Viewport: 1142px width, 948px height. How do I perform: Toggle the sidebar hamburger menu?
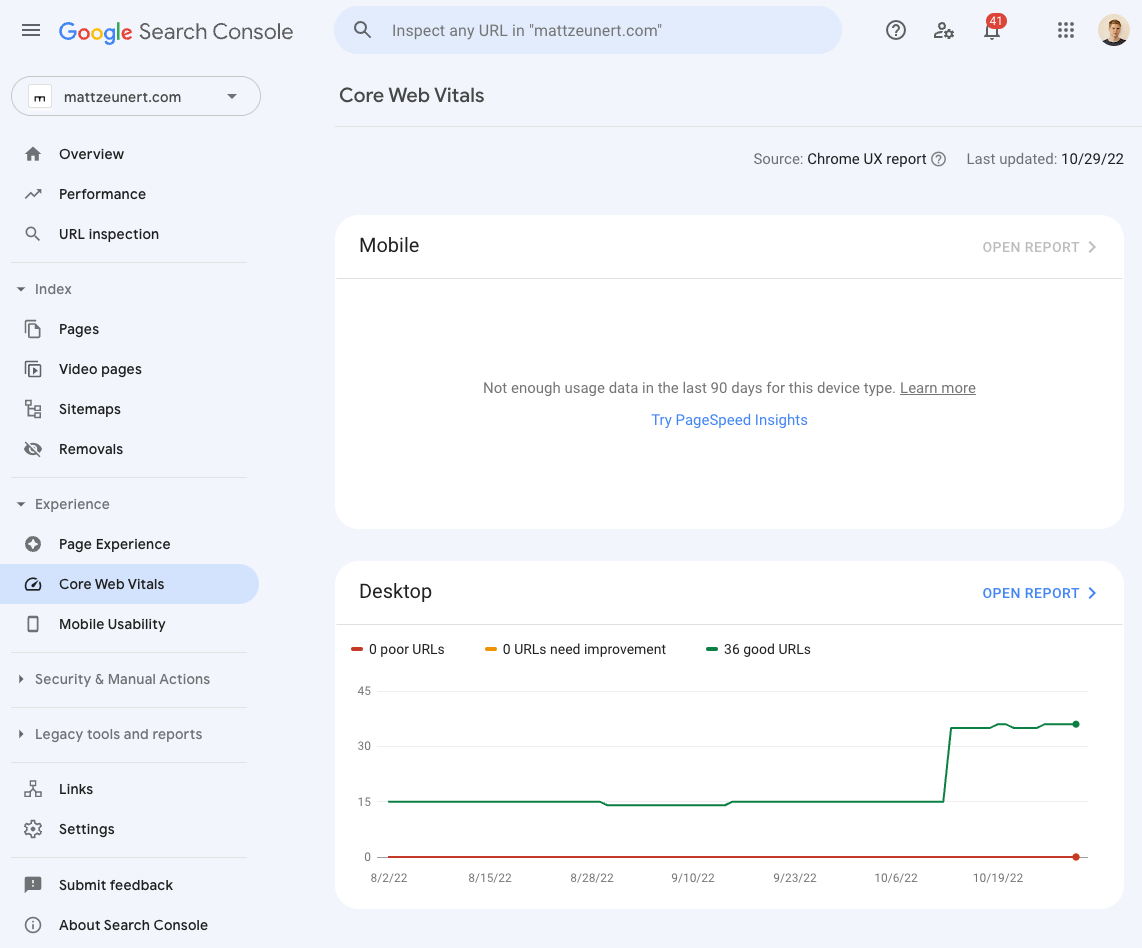click(x=30, y=30)
